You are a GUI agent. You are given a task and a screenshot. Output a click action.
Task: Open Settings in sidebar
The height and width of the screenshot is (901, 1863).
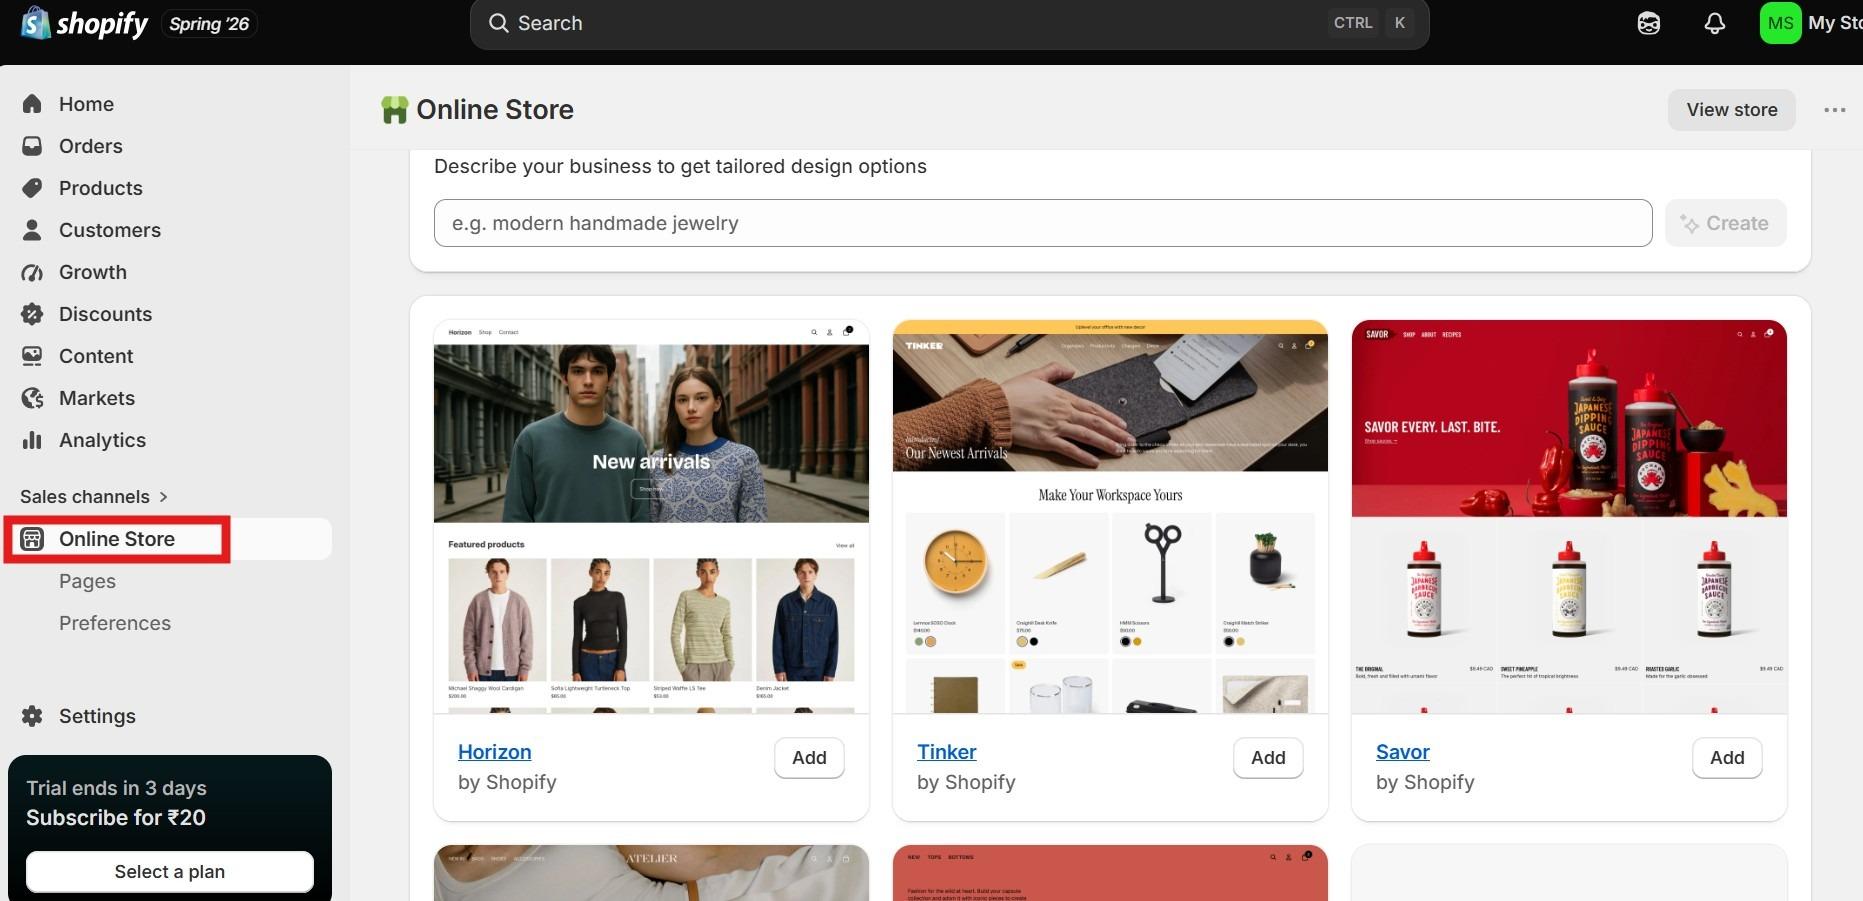coord(97,716)
